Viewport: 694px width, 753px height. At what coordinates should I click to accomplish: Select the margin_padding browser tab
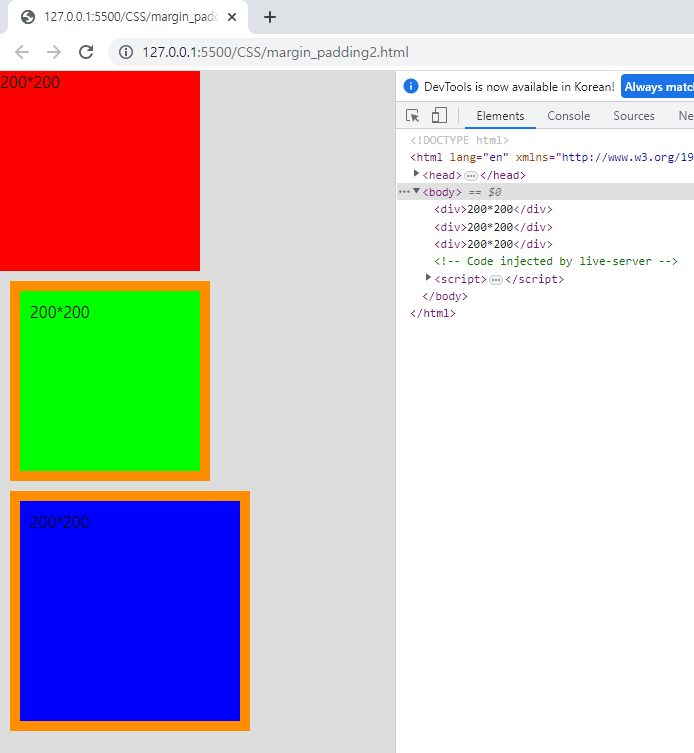[x=128, y=17]
